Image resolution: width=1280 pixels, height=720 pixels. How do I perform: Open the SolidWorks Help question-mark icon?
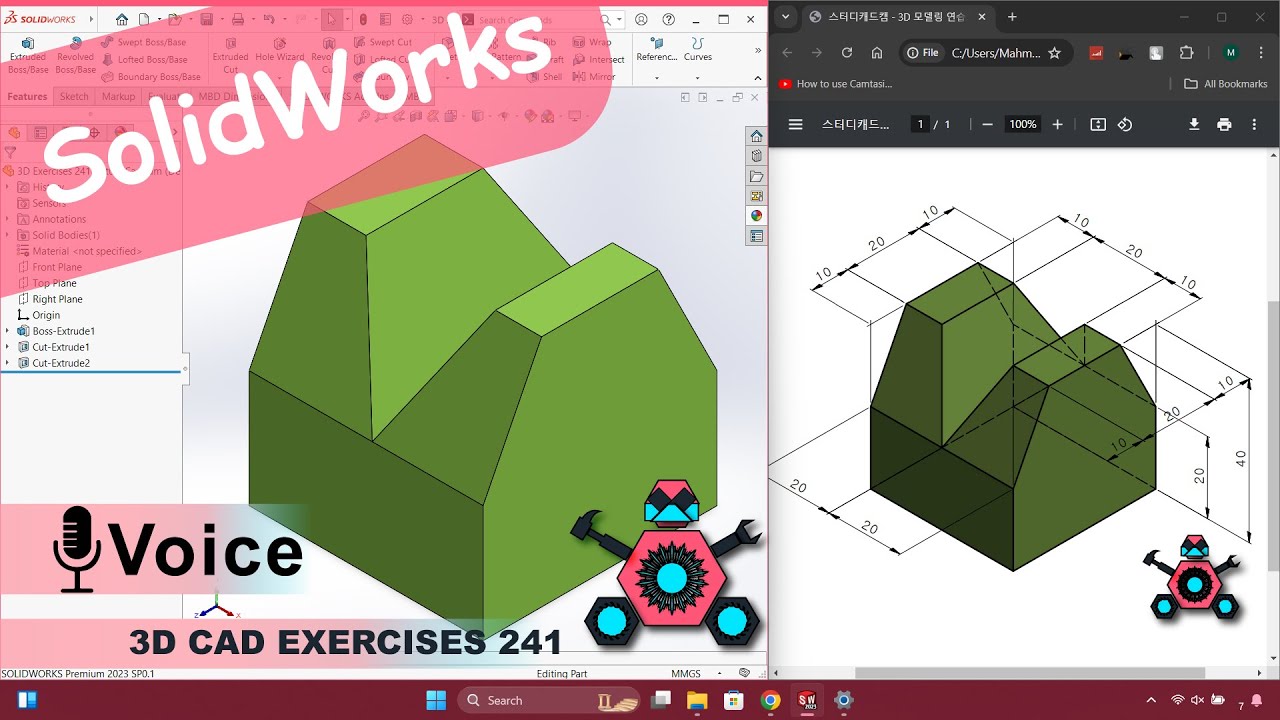pos(668,19)
